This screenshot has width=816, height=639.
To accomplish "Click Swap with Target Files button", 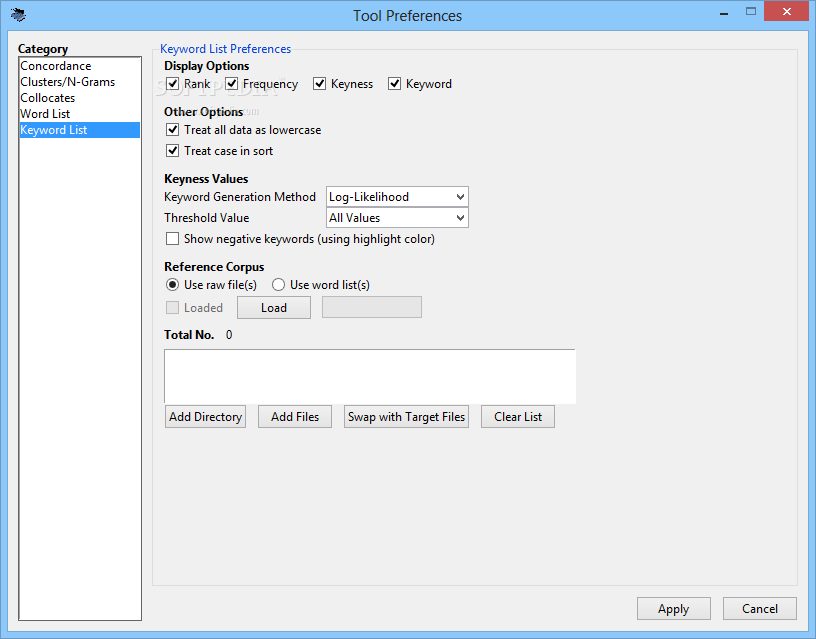I will tap(406, 417).
